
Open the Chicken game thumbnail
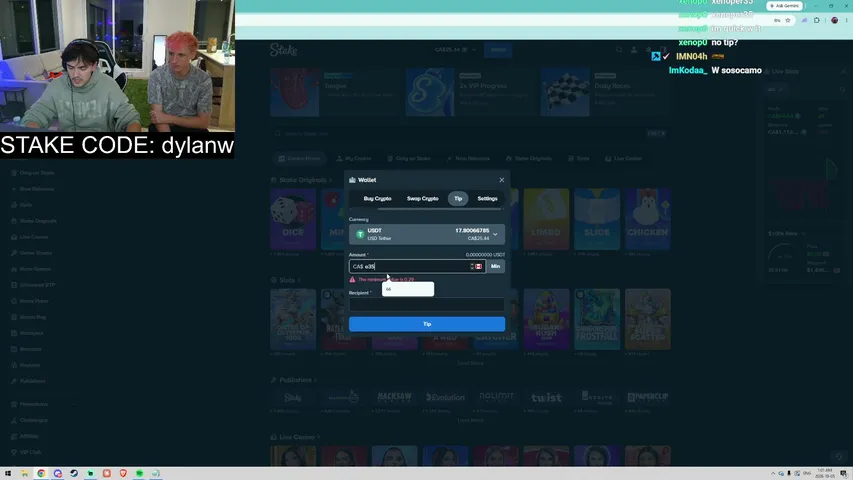(x=647, y=219)
